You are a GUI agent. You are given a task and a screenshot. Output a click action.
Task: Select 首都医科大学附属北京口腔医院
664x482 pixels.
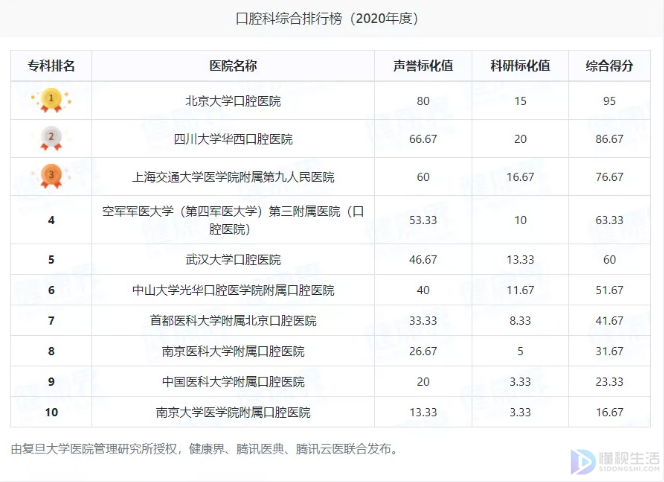[233, 321]
